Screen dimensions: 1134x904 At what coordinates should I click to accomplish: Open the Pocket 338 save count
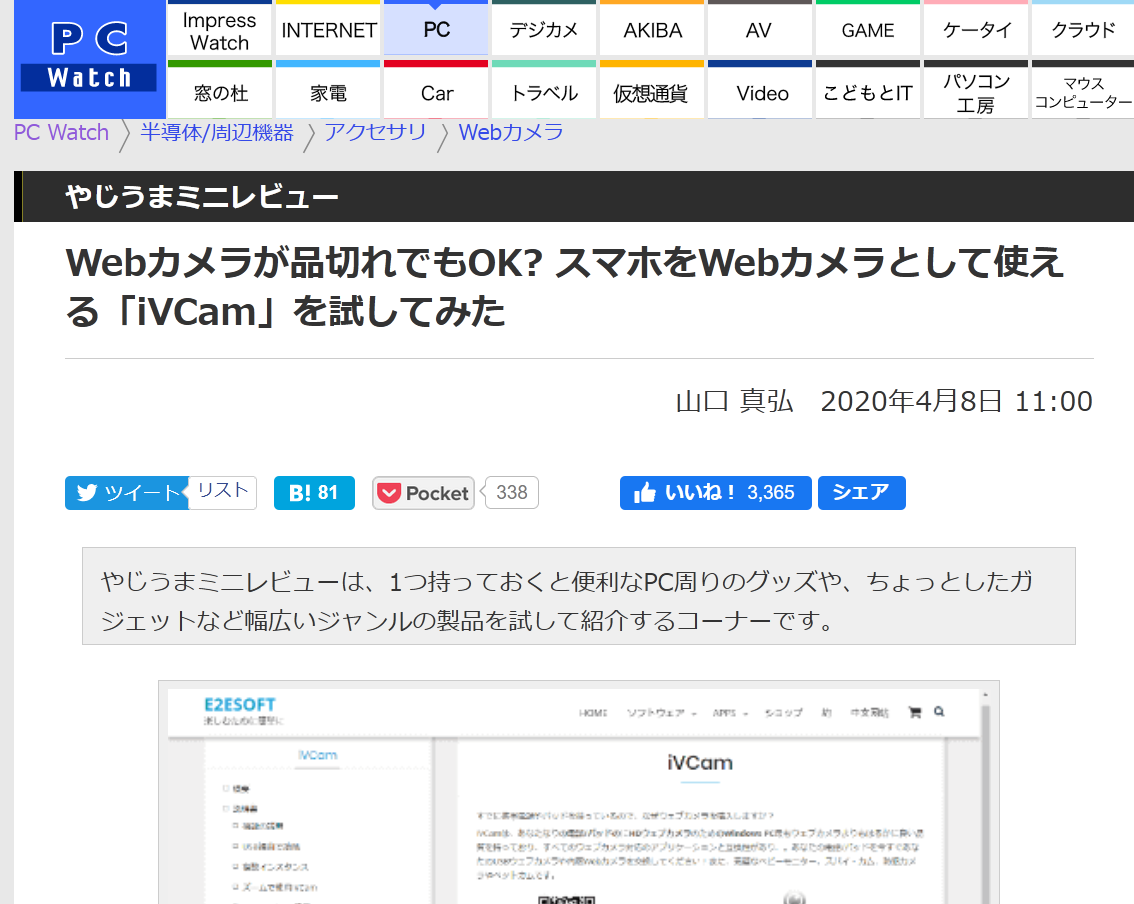tap(512, 492)
